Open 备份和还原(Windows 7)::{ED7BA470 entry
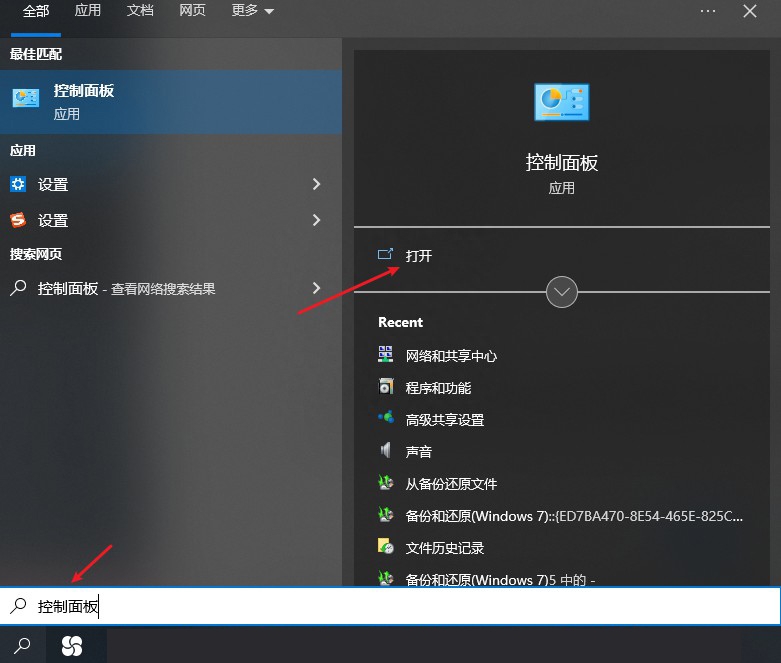The height and width of the screenshot is (663, 781). tap(574, 516)
